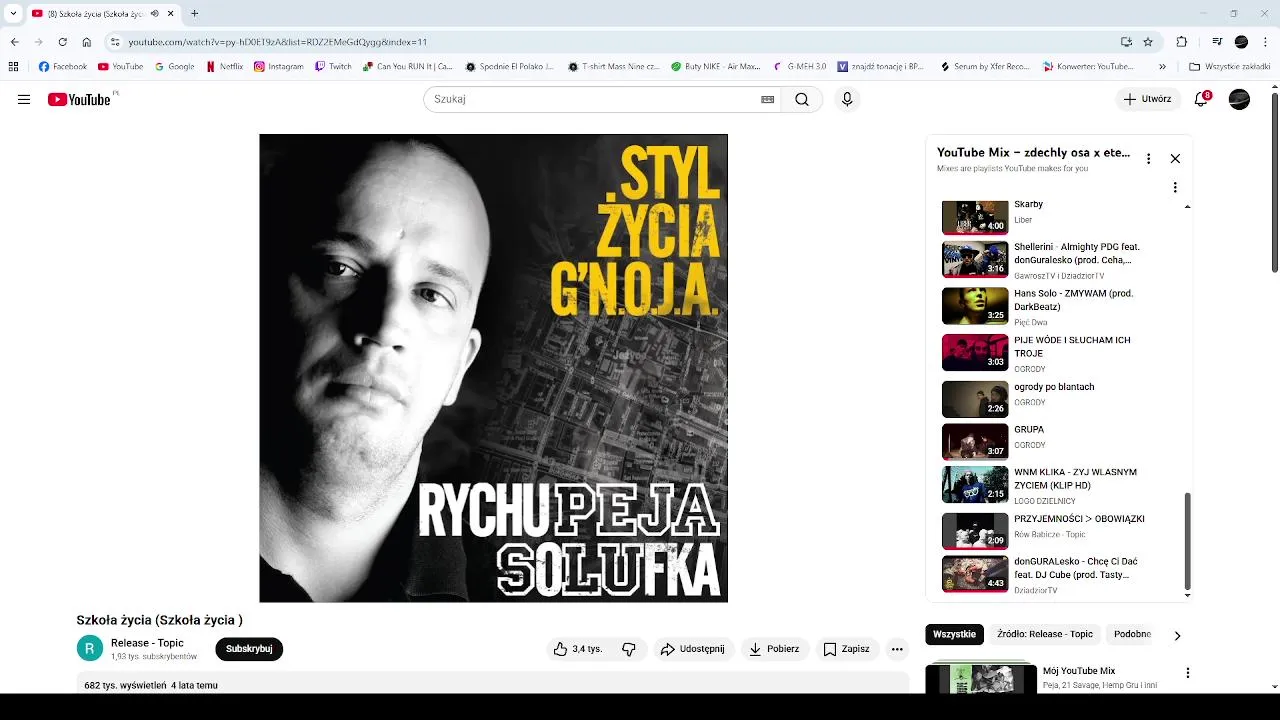1280x720 pixels.
Task: Click the Release - Topic channel avatar
Action: [89, 649]
